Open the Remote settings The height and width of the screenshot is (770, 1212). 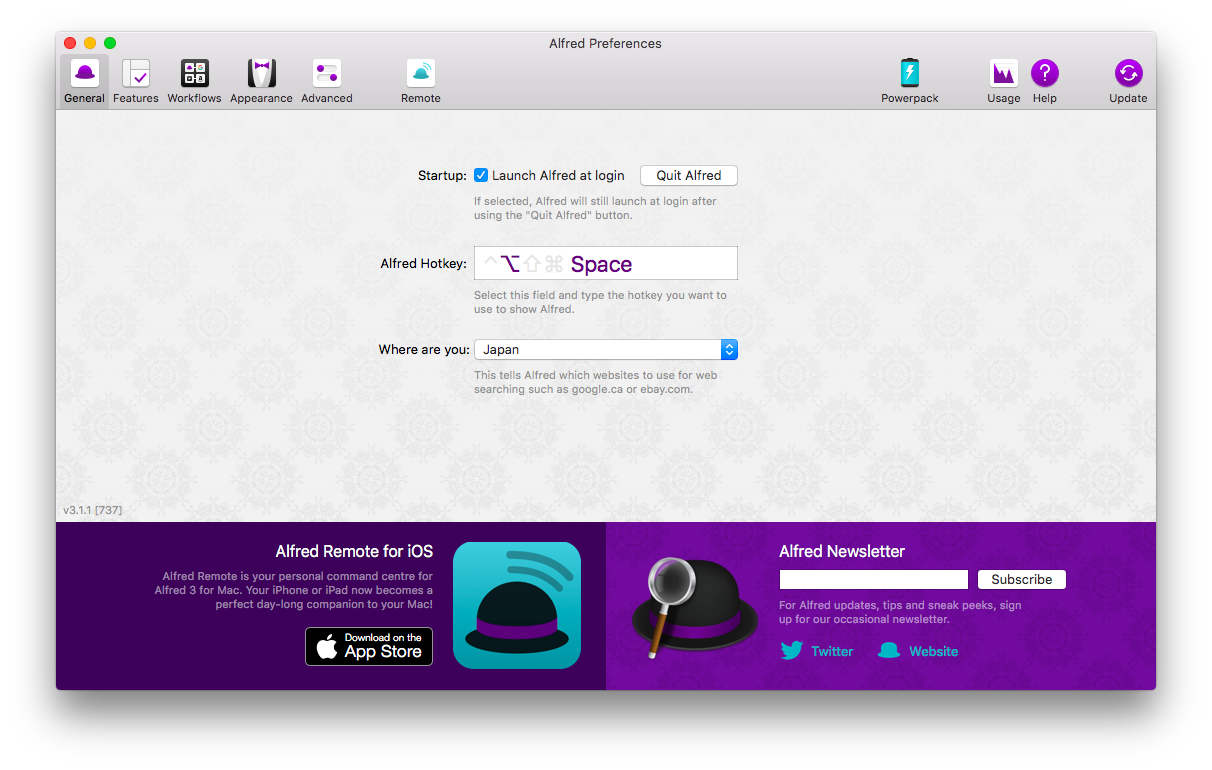coord(421,80)
